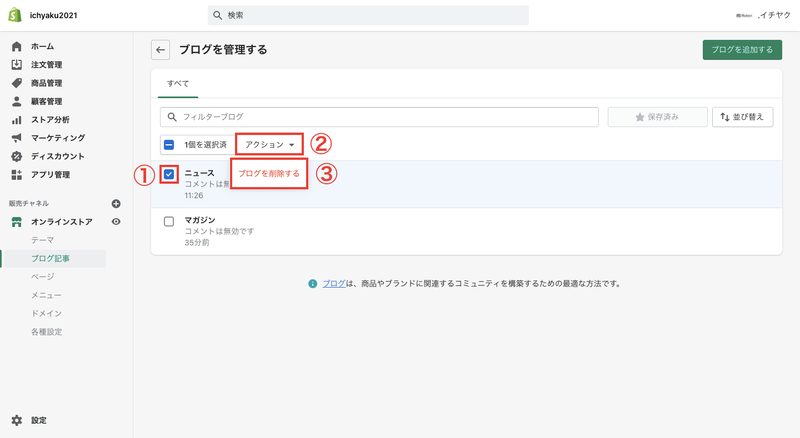
Task: Open 各種設定 in the sidebar
Action: pos(46,332)
